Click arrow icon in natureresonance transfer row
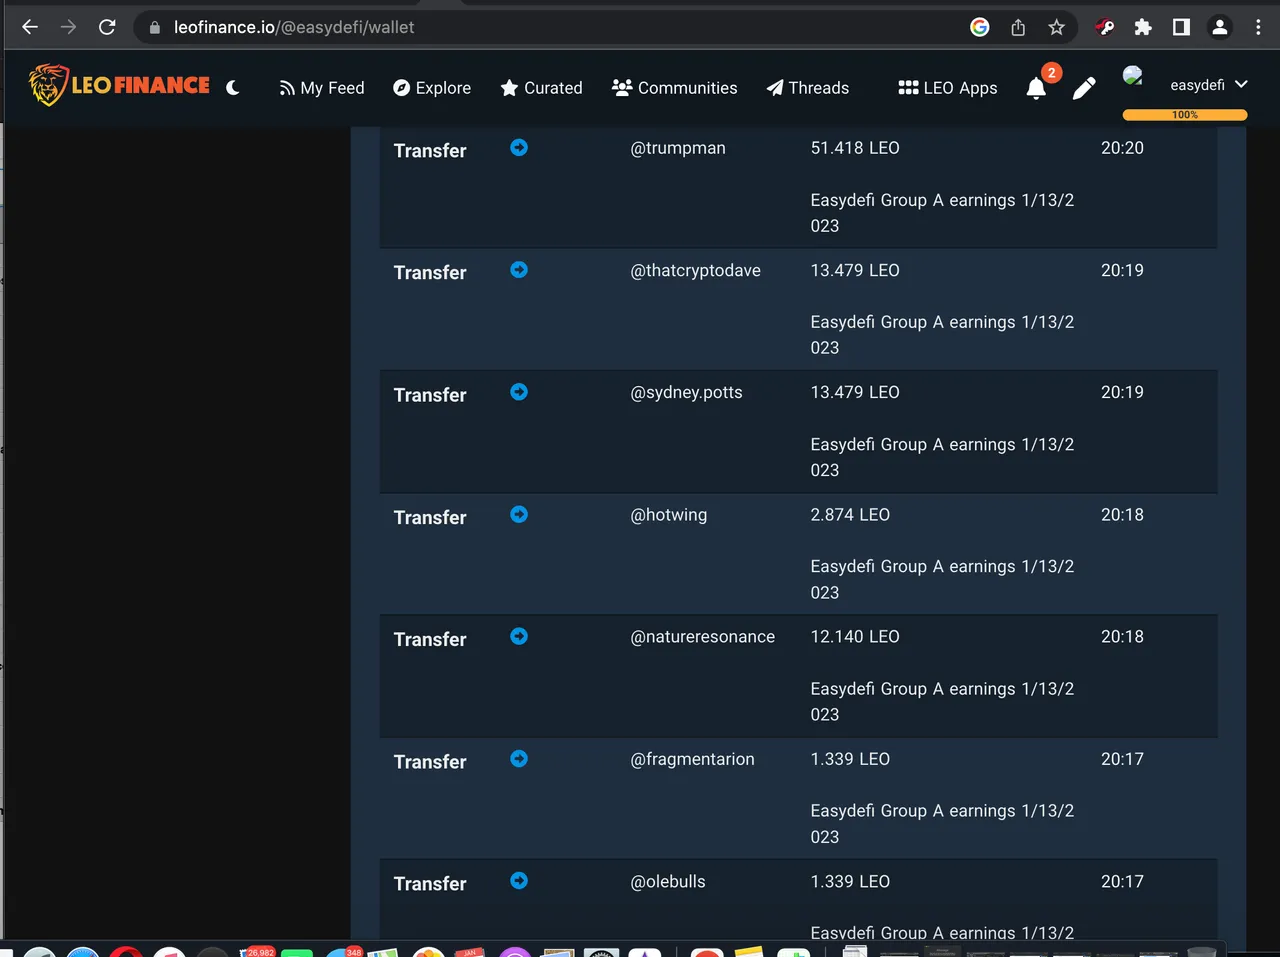Screen dimensions: 1280x957 point(519,636)
